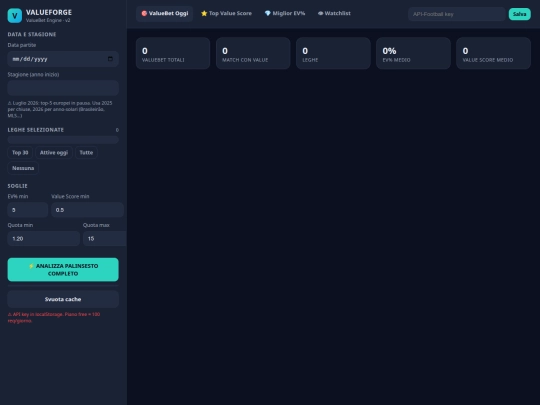Save the API key with Salva
The width and height of the screenshot is (540, 405).
tap(519, 14)
